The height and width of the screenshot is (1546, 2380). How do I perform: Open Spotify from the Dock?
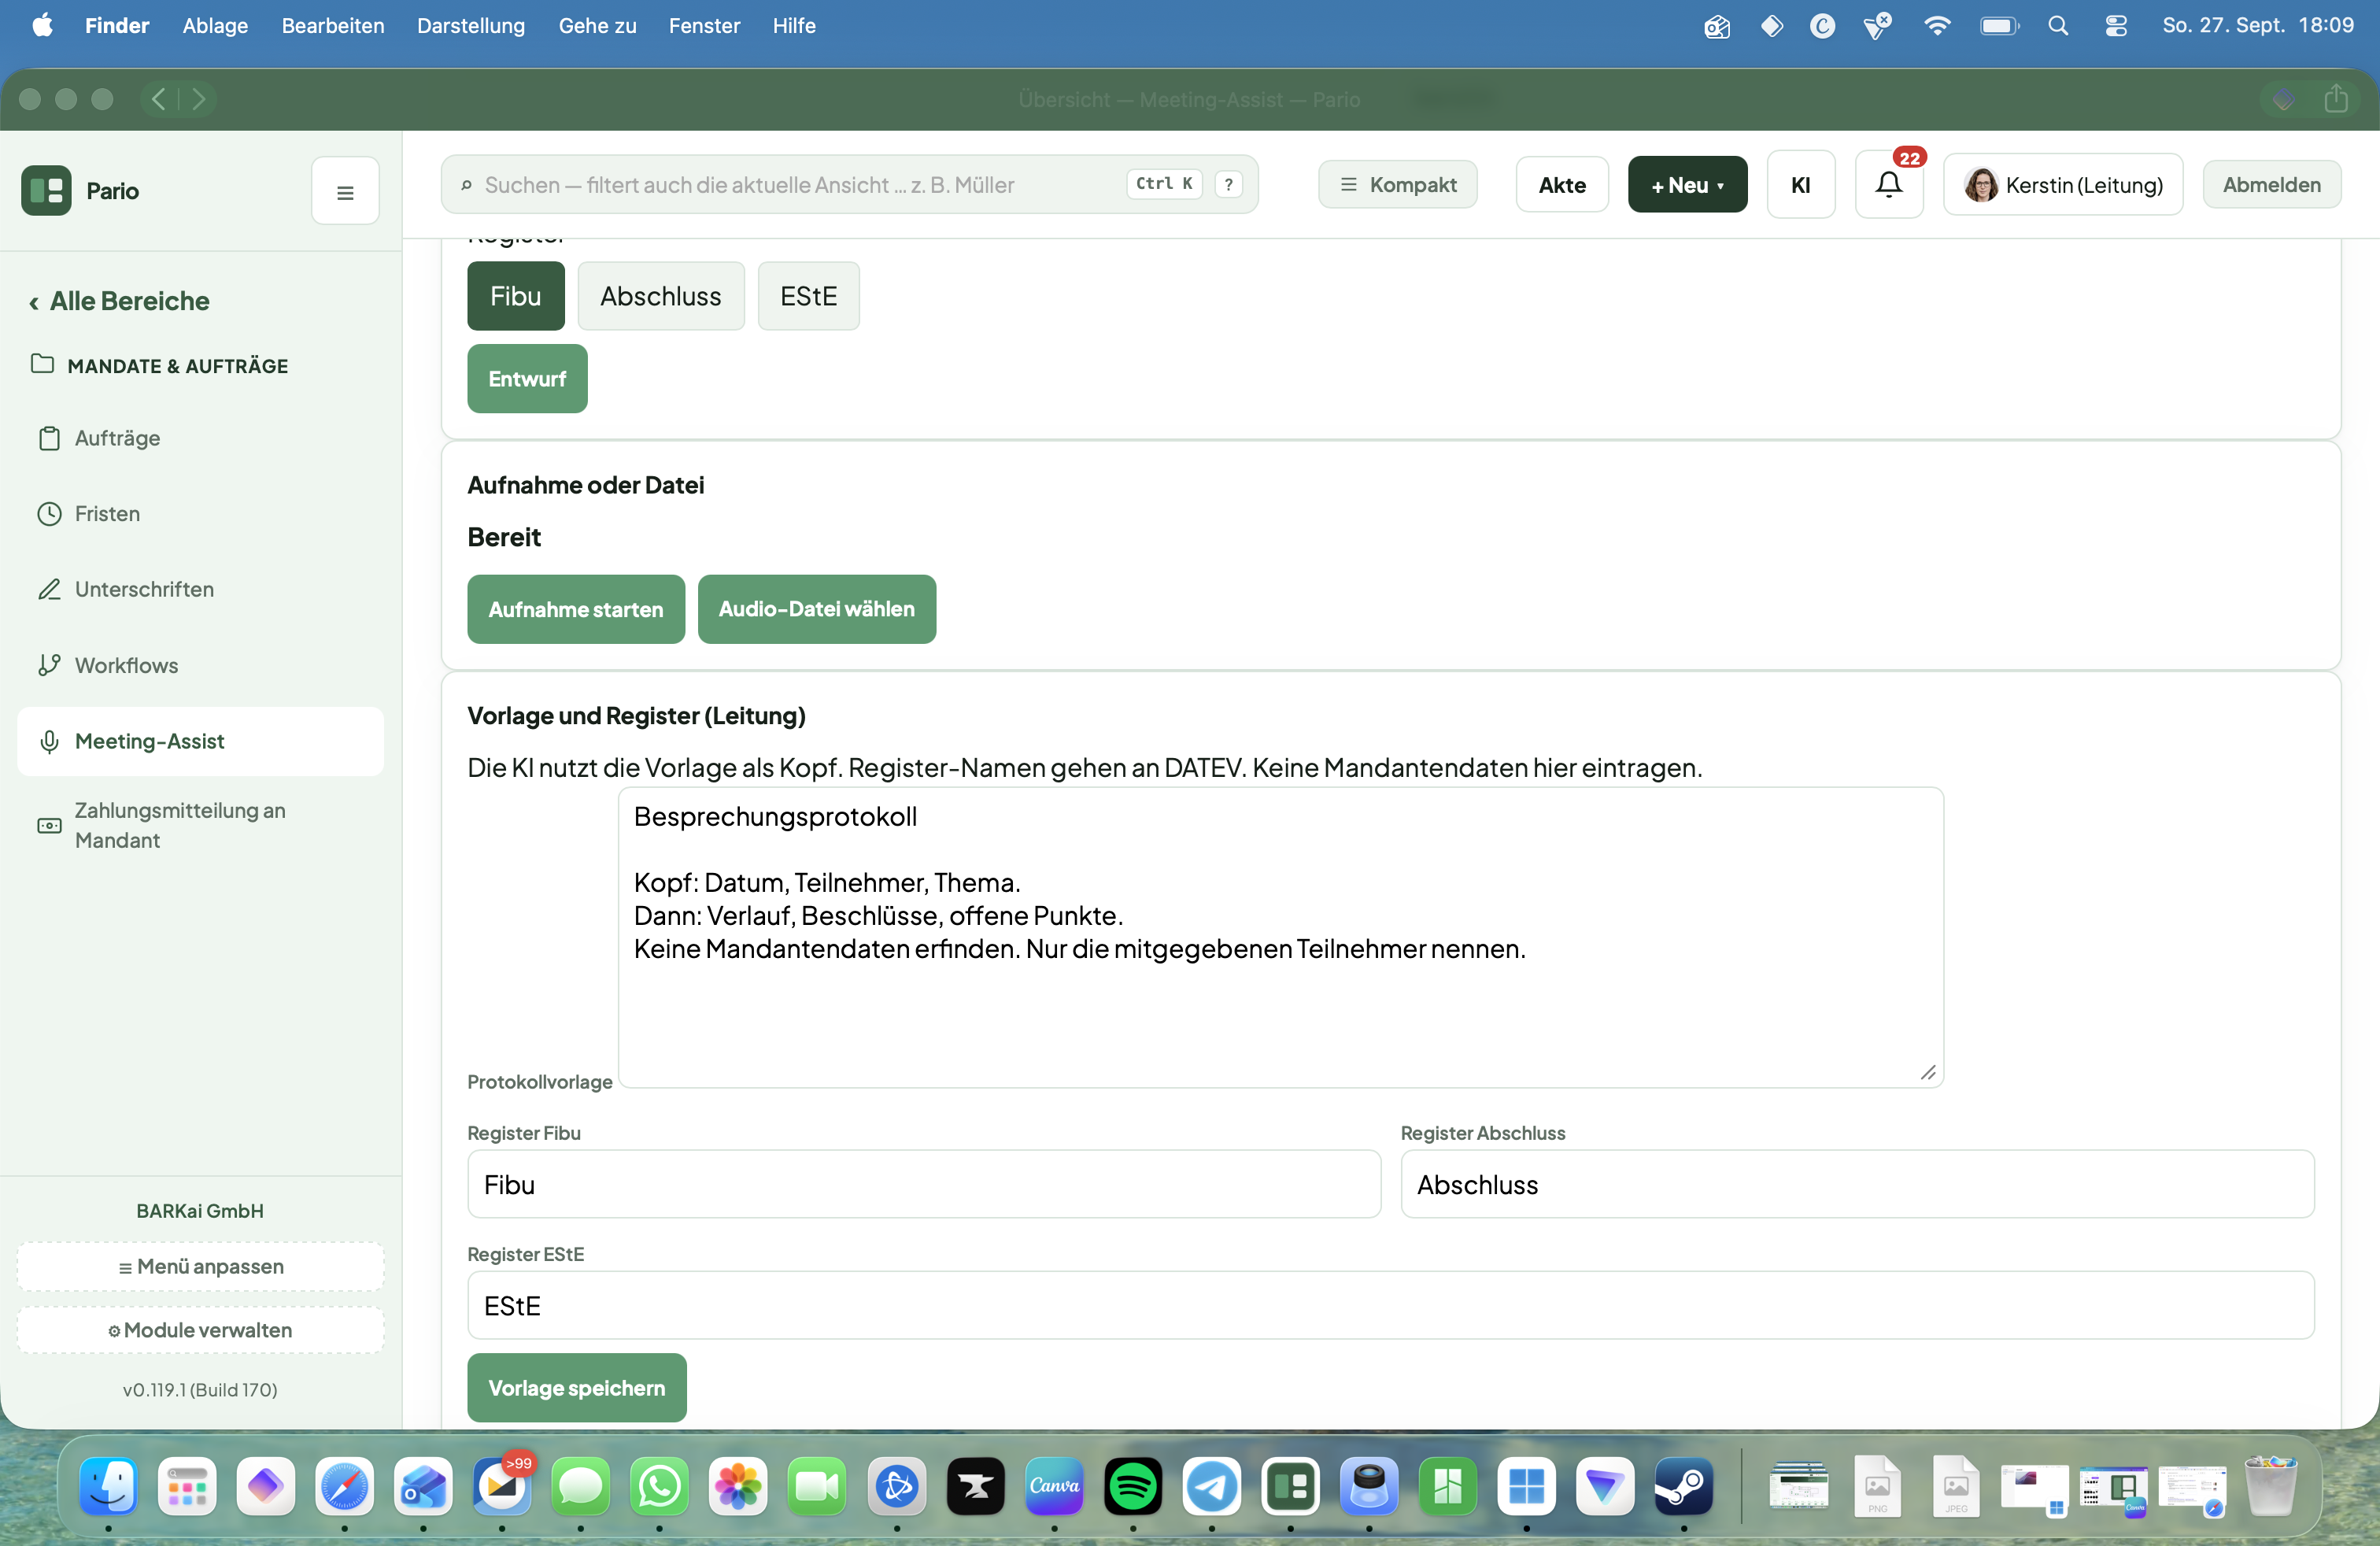(1133, 1486)
